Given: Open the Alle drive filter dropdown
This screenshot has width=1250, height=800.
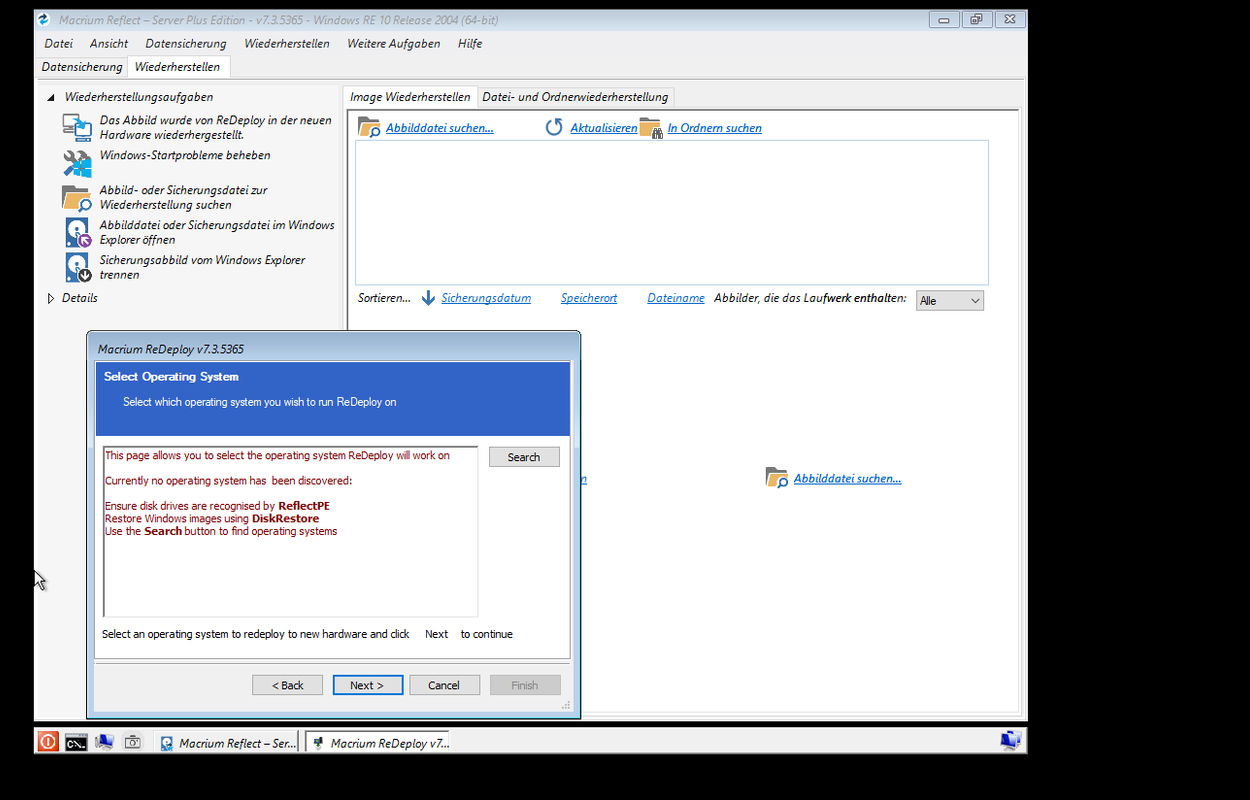Looking at the screenshot, I should 950,300.
